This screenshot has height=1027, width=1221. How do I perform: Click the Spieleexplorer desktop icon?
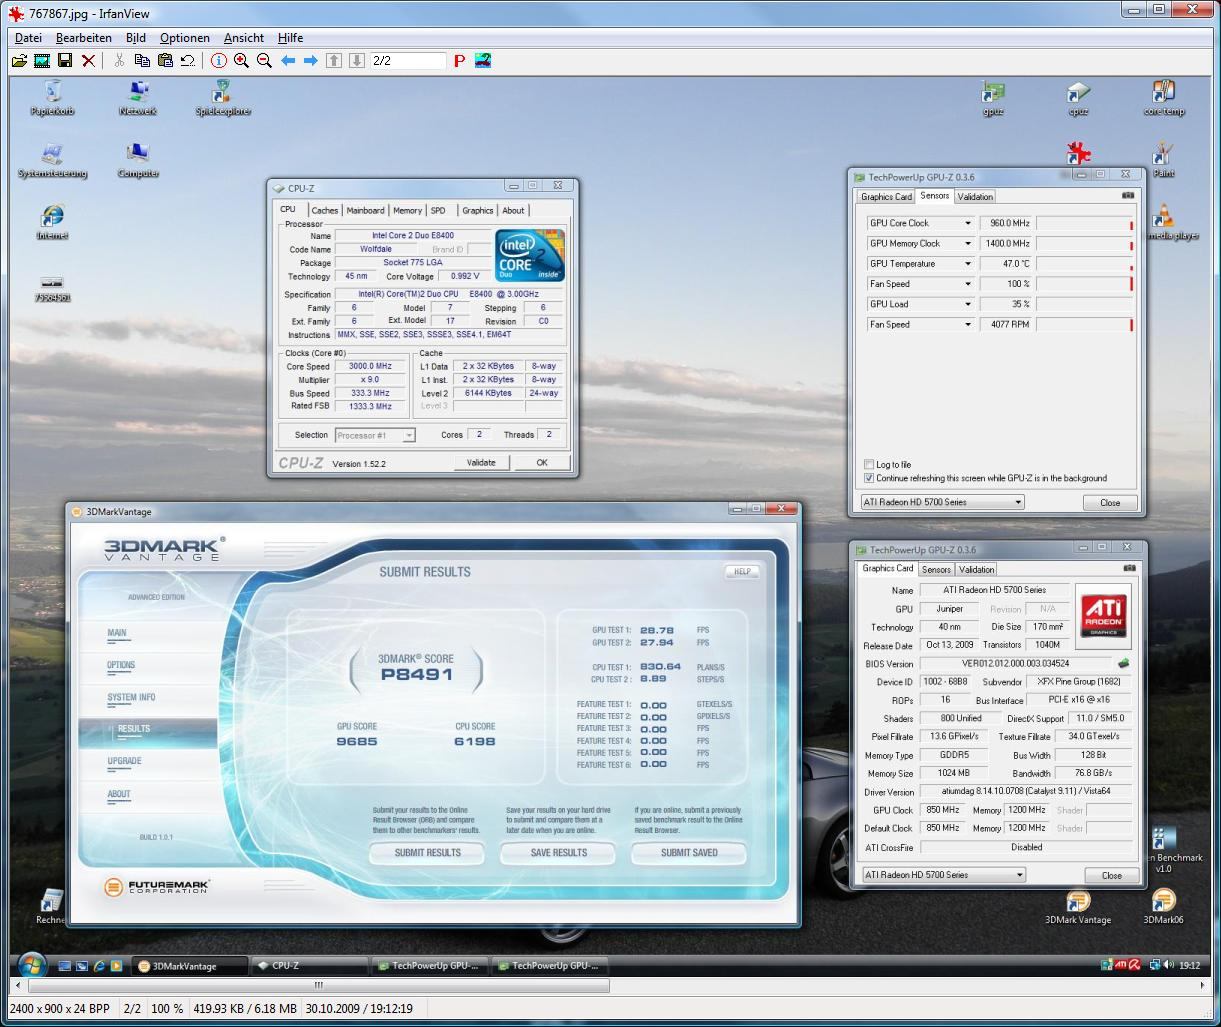[x=222, y=98]
